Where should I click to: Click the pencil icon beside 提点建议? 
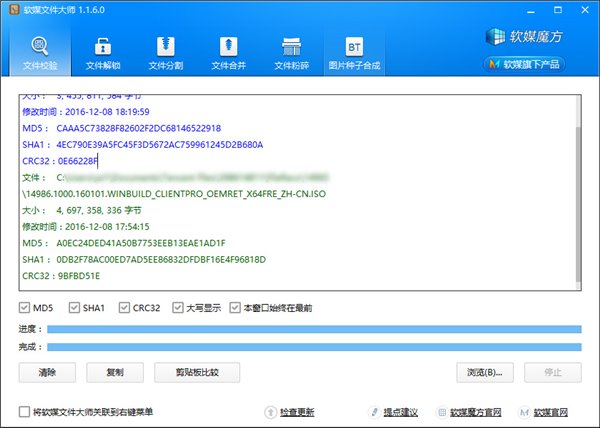374,412
